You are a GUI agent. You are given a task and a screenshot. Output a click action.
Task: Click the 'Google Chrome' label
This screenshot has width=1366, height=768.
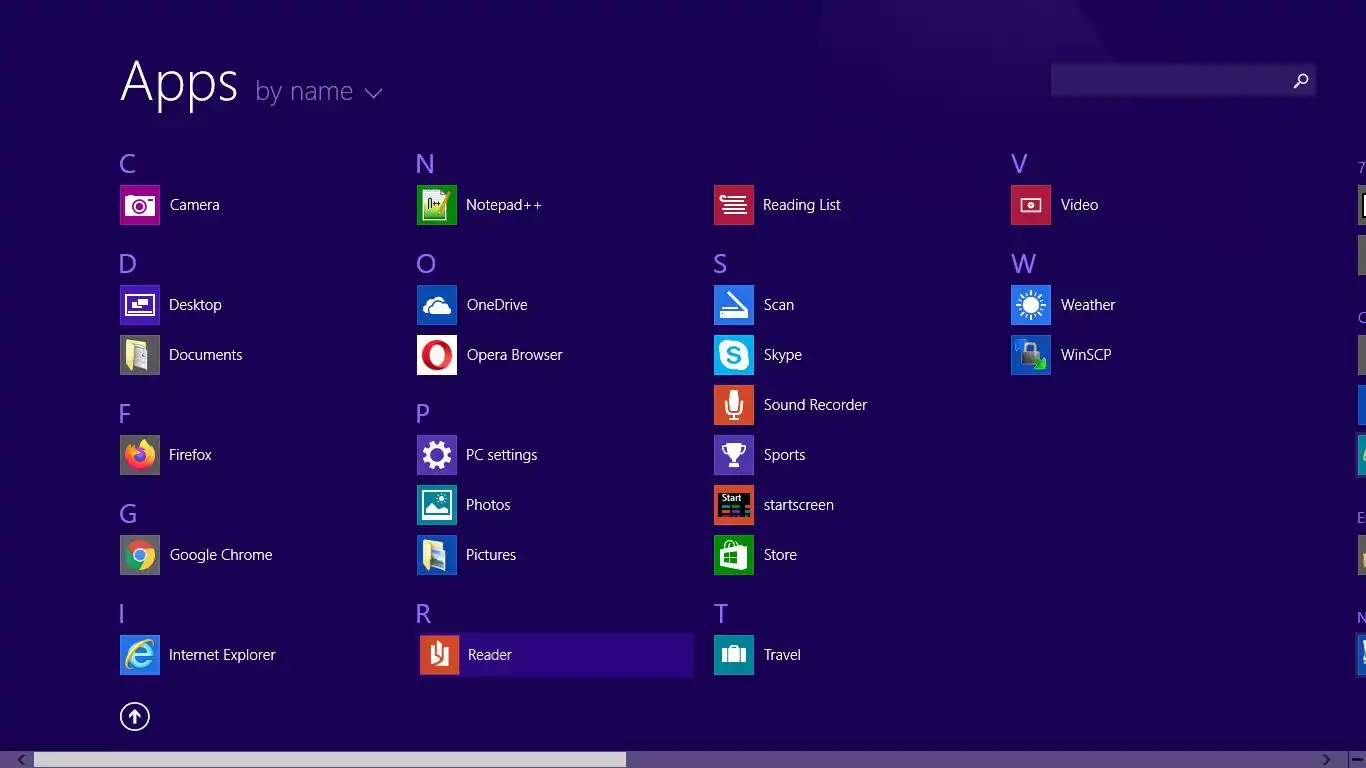click(x=221, y=555)
